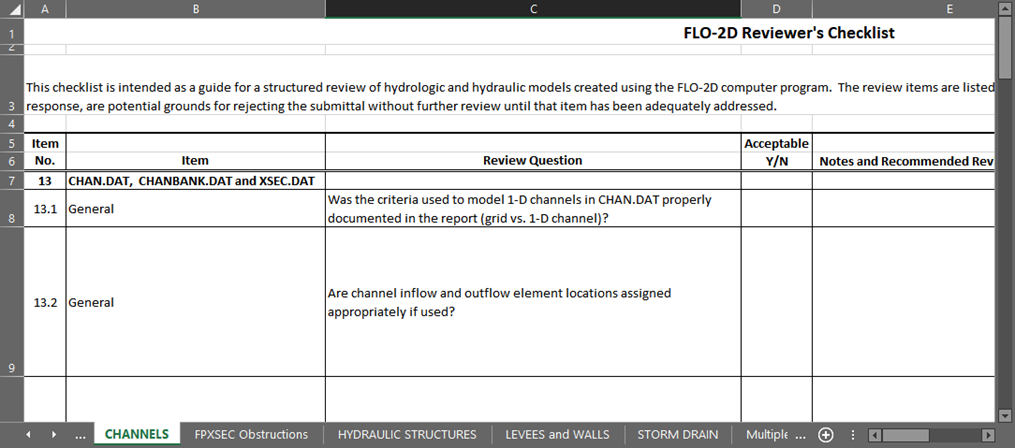Viewport: 1015px width, 448px height.
Task: Click the horizontal scrollbar left arrow
Action: [x=873, y=435]
